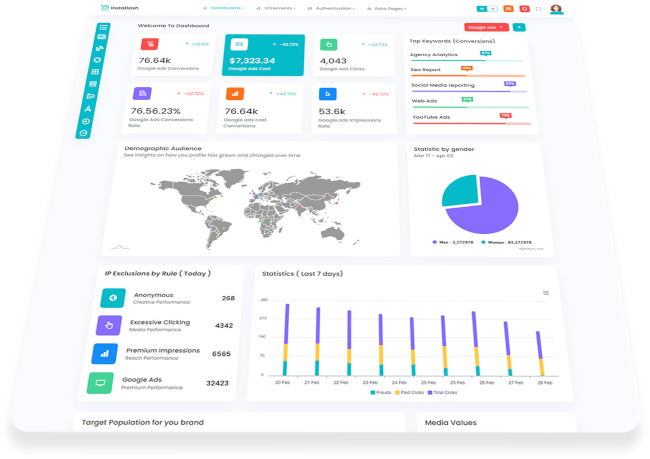Click the green Google Ads monitor icon
Image resolution: width=650 pixels, height=459 pixels.
pos(100,383)
